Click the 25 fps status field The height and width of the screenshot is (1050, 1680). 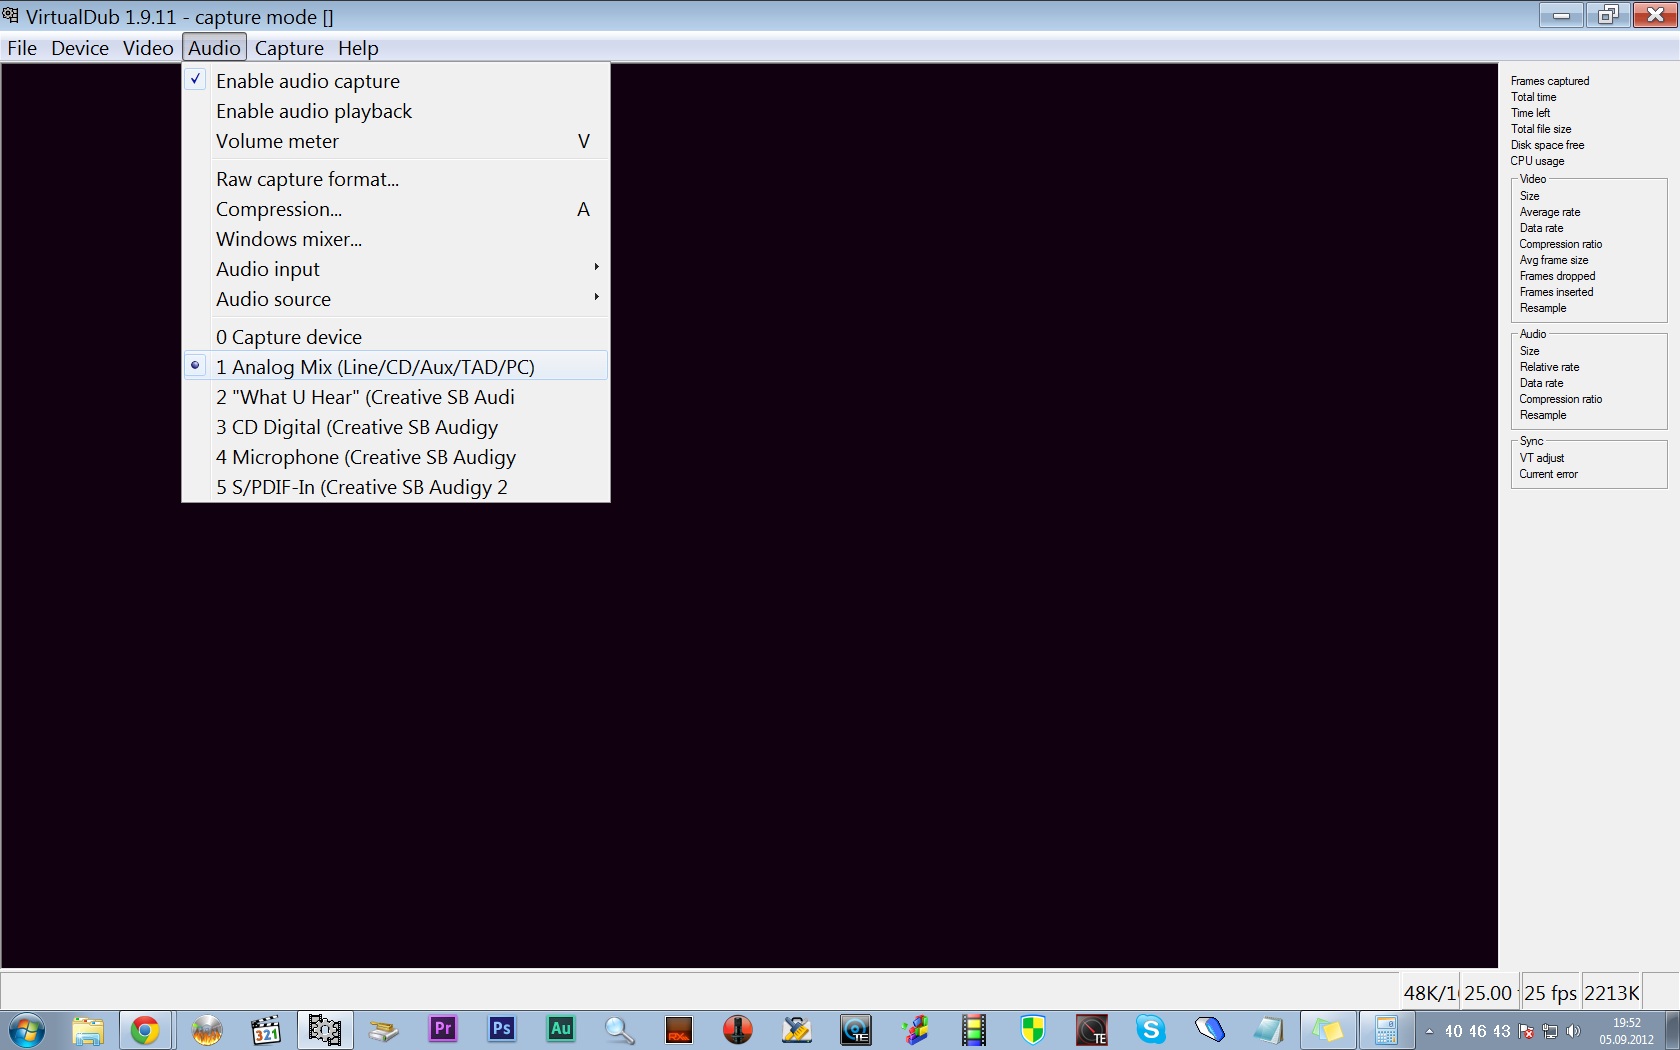[1550, 993]
